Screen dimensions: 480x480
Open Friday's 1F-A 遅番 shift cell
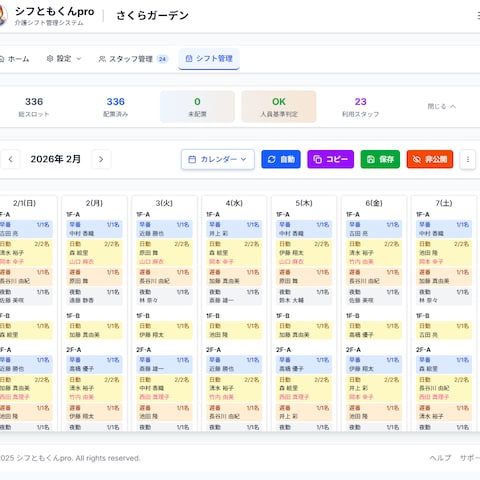pyautogui.click(x=374, y=277)
